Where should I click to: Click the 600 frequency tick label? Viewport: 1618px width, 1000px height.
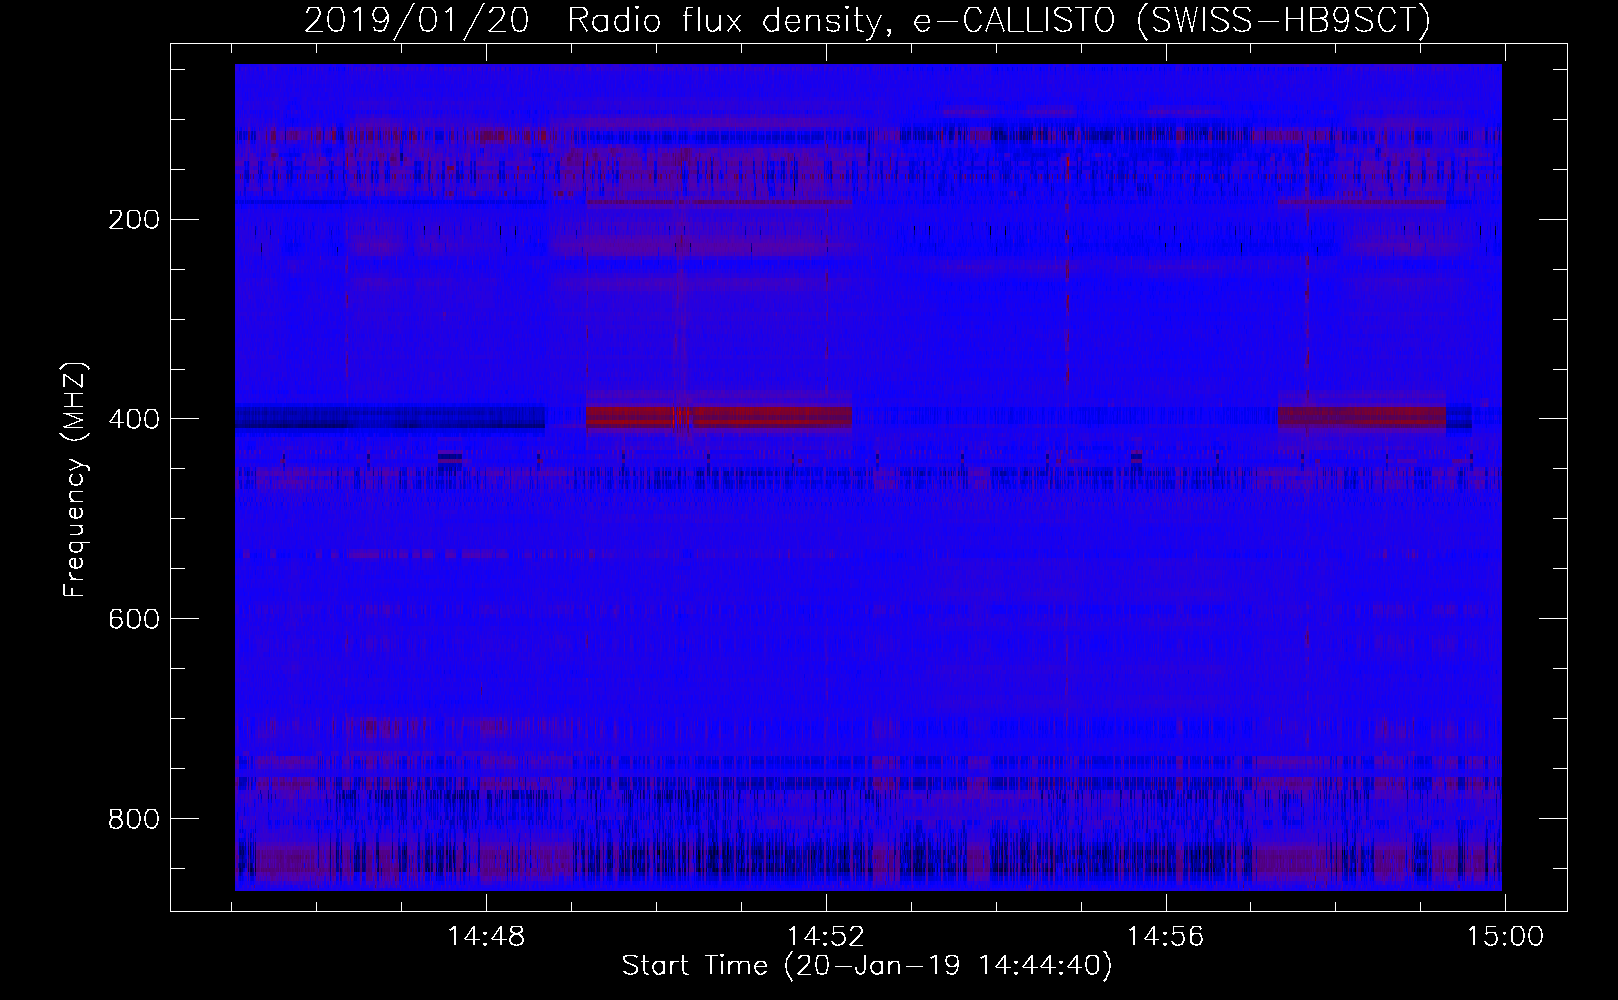pos(133,620)
